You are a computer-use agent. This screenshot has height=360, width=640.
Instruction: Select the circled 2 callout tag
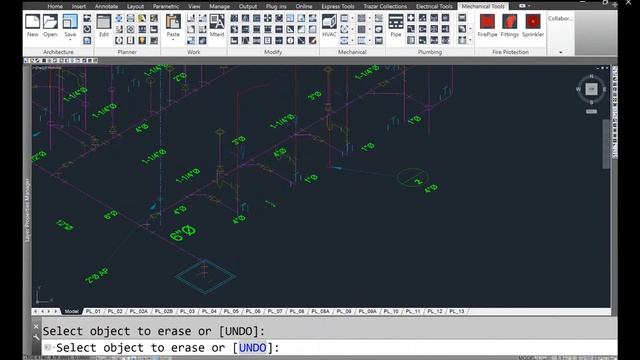tap(412, 178)
